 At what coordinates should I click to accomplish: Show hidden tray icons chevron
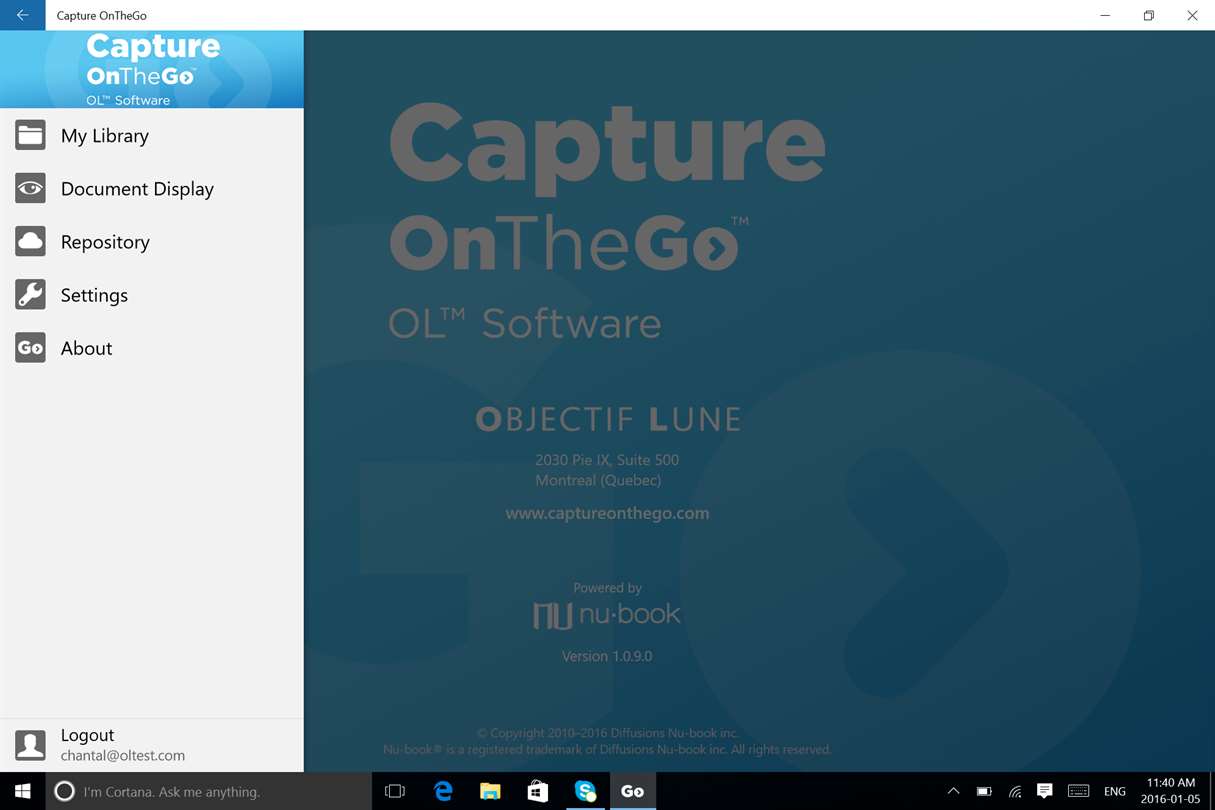pyautogui.click(x=953, y=791)
